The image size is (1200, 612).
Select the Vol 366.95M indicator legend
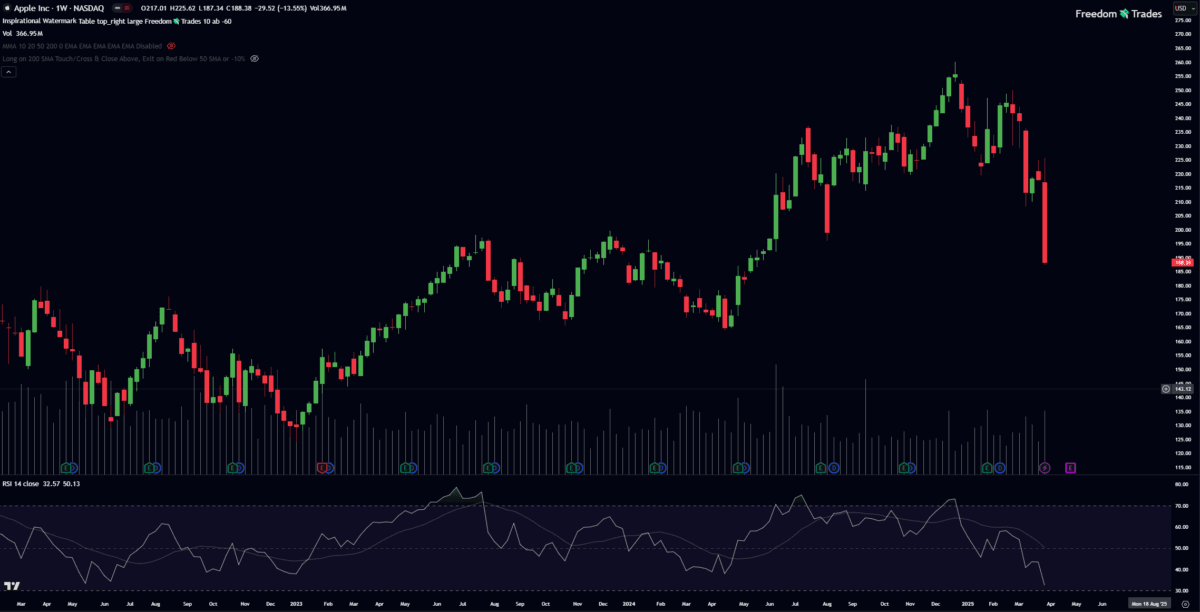(x=23, y=34)
